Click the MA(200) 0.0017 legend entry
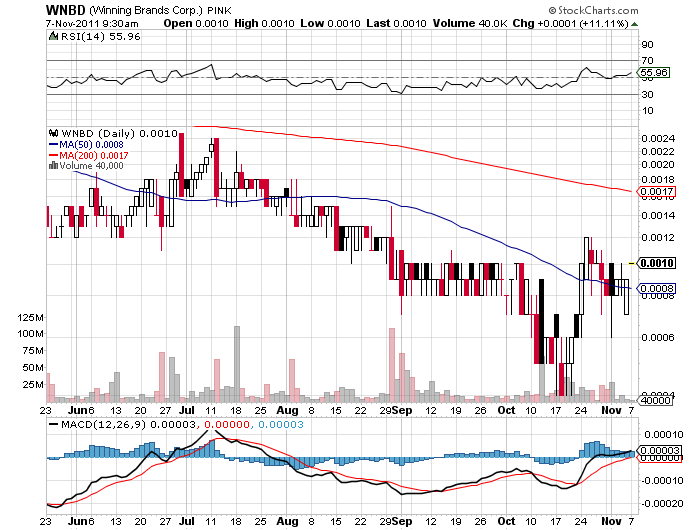The height and width of the screenshot is (530, 700). 88,155
